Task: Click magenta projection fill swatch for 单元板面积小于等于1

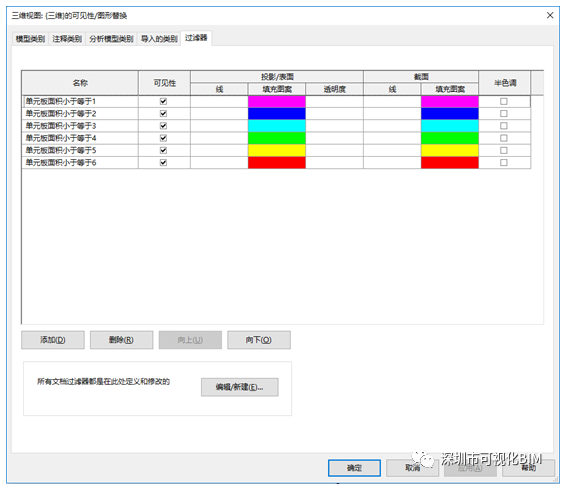Action: click(277, 101)
